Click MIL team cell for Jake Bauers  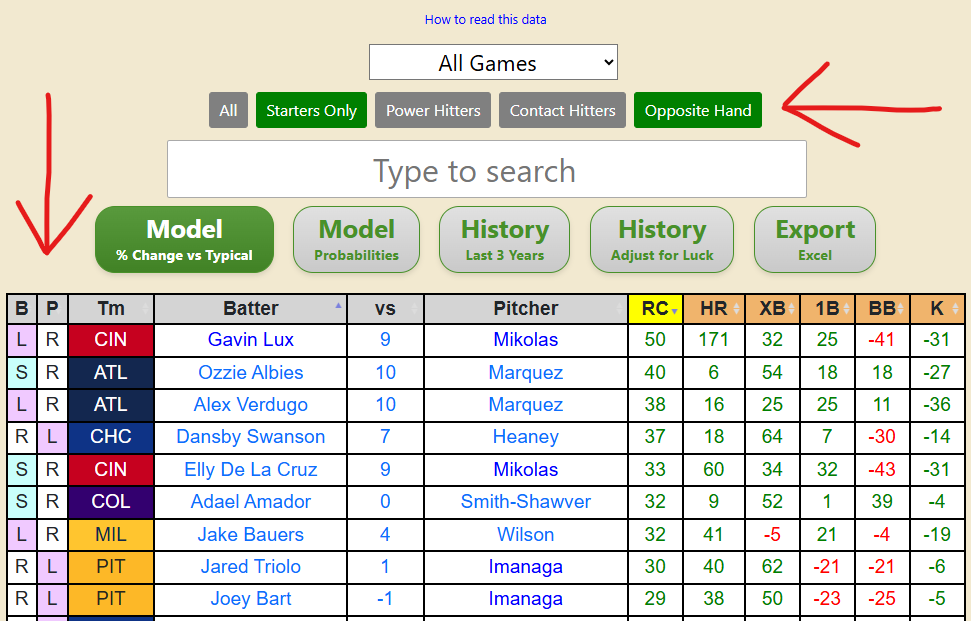click(x=111, y=535)
